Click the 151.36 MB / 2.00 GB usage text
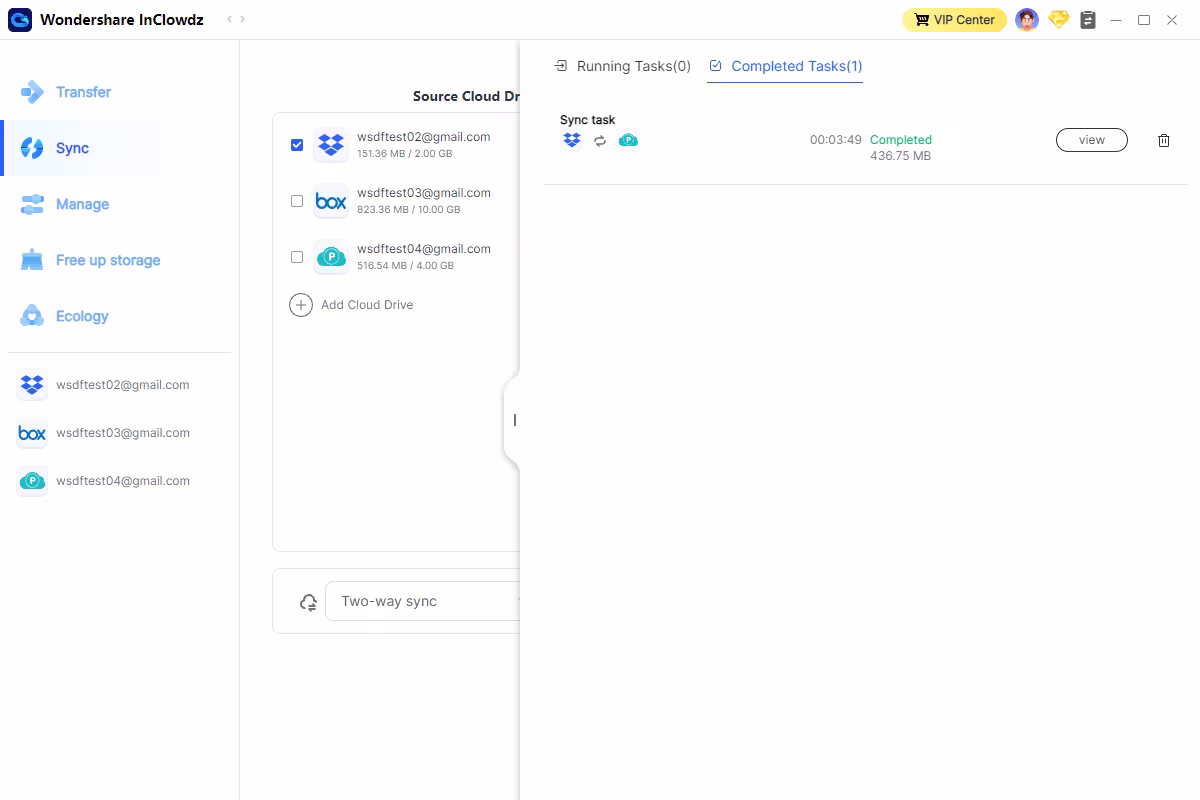This screenshot has width=1200, height=800. click(404, 154)
